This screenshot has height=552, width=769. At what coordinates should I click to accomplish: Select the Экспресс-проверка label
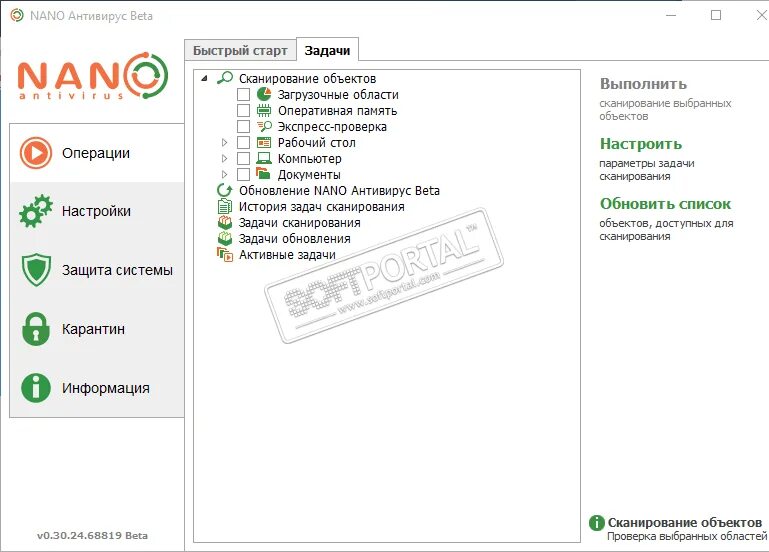point(332,127)
